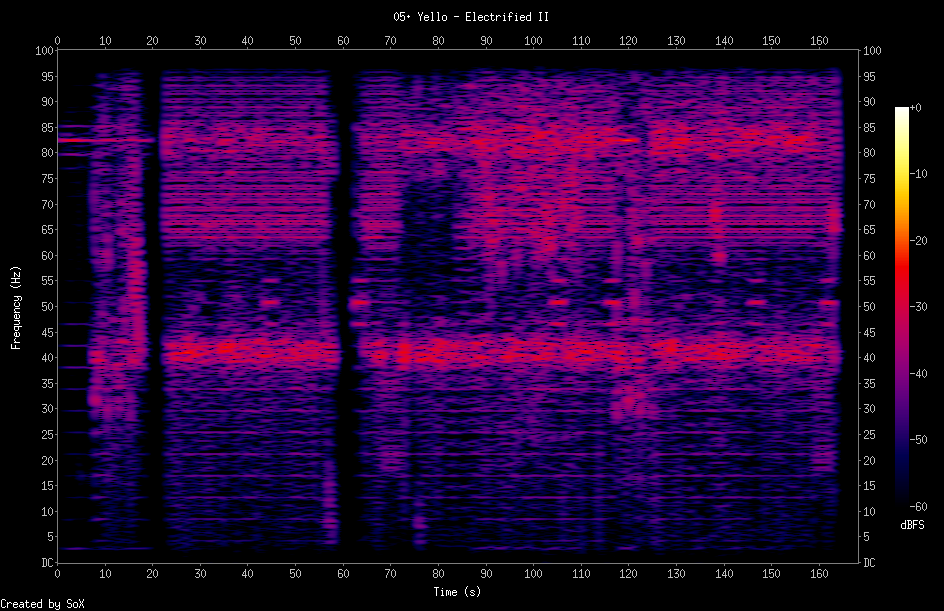Click the "Created by SoX" caption
Viewport: 944px width, 611px height.
tap(42, 604)
